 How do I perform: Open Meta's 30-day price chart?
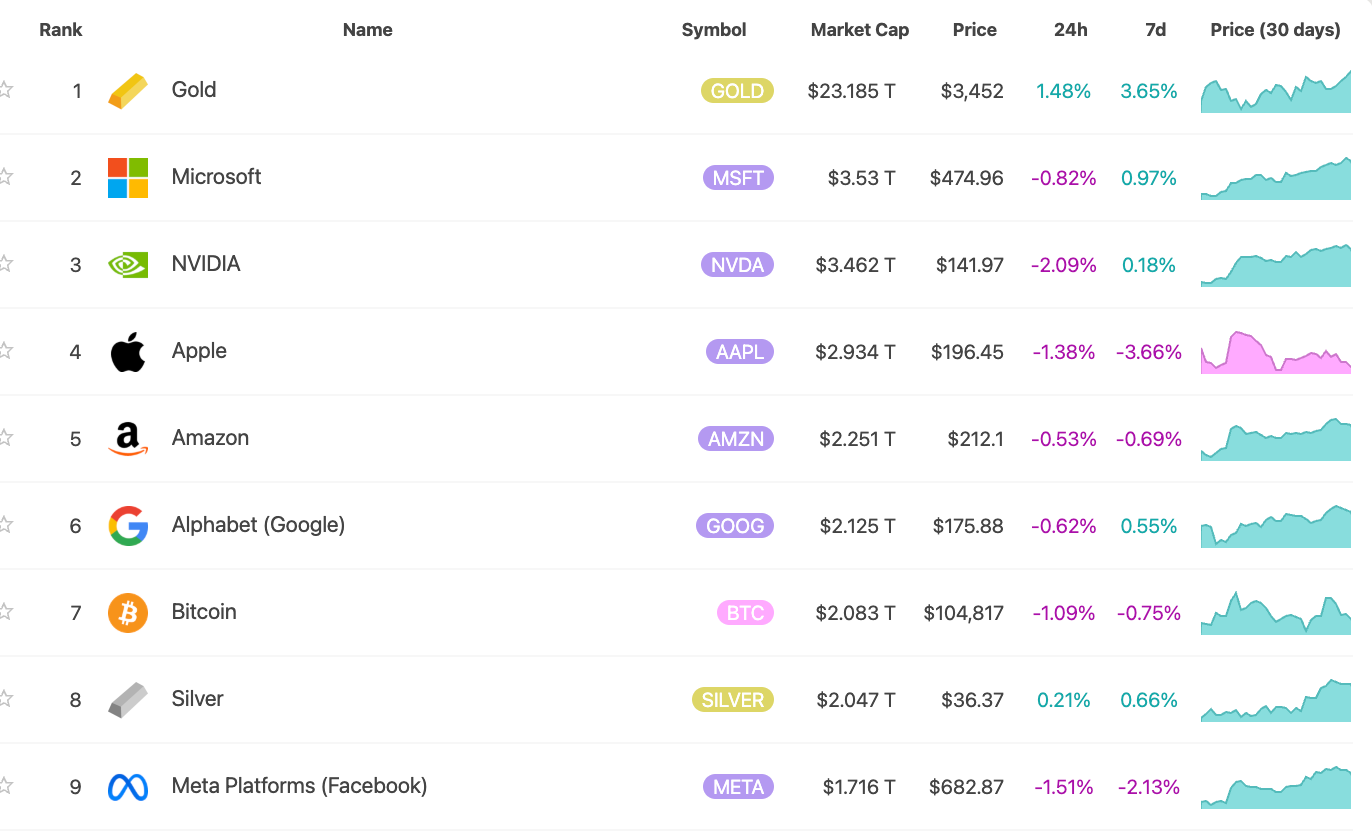tap(1276, 787)
